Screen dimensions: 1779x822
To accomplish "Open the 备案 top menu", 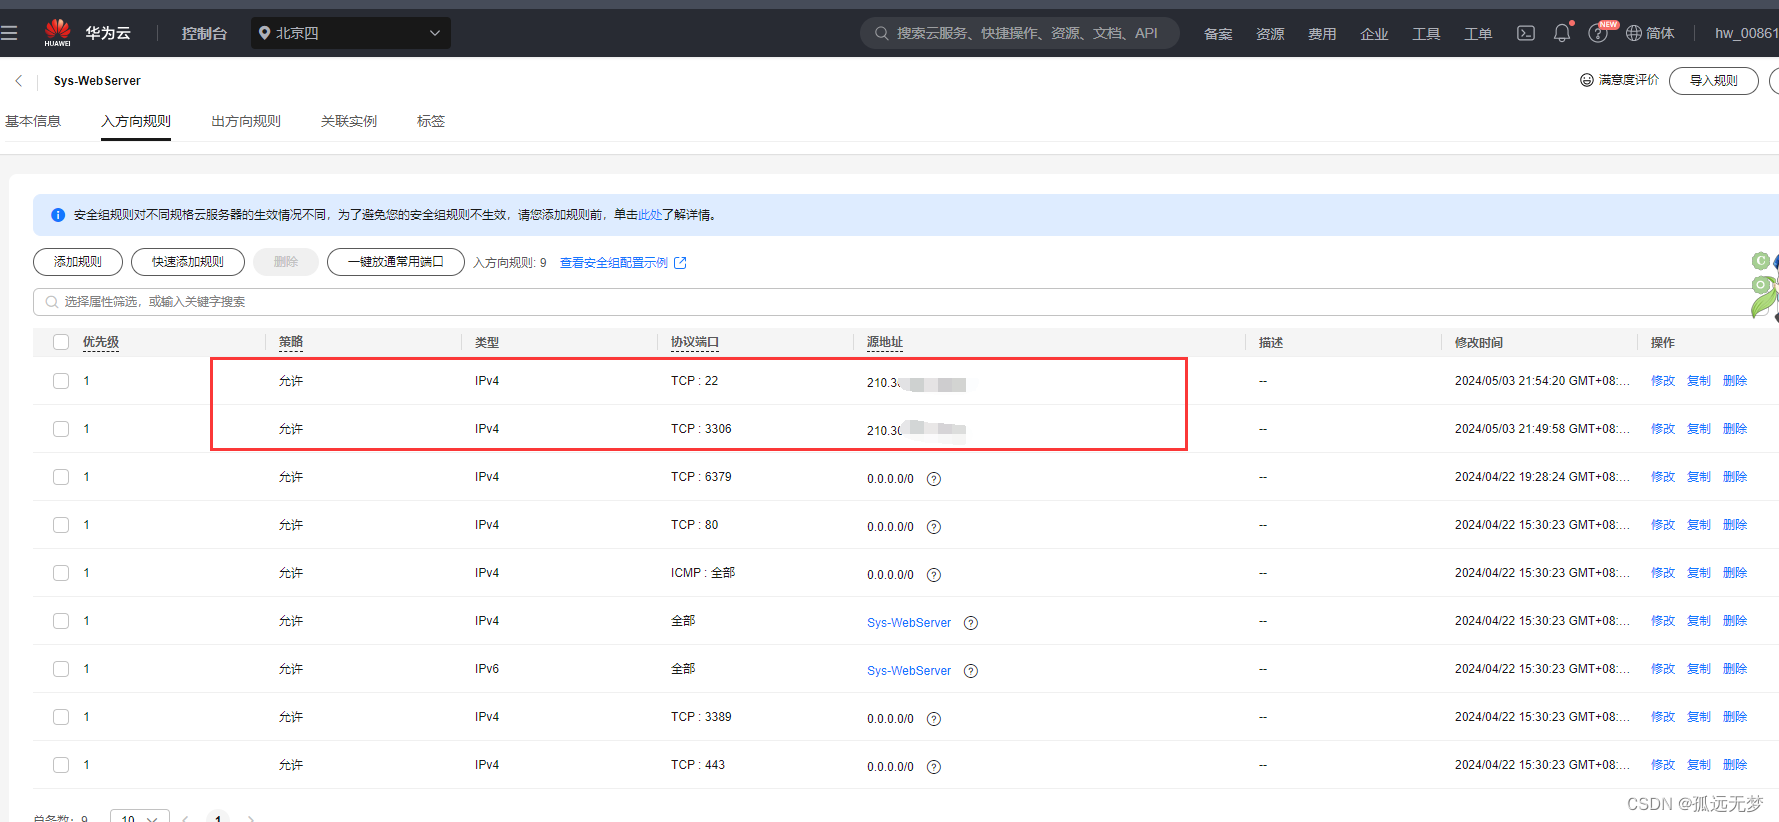I will pyautogui.click(x=1218, y=34).
